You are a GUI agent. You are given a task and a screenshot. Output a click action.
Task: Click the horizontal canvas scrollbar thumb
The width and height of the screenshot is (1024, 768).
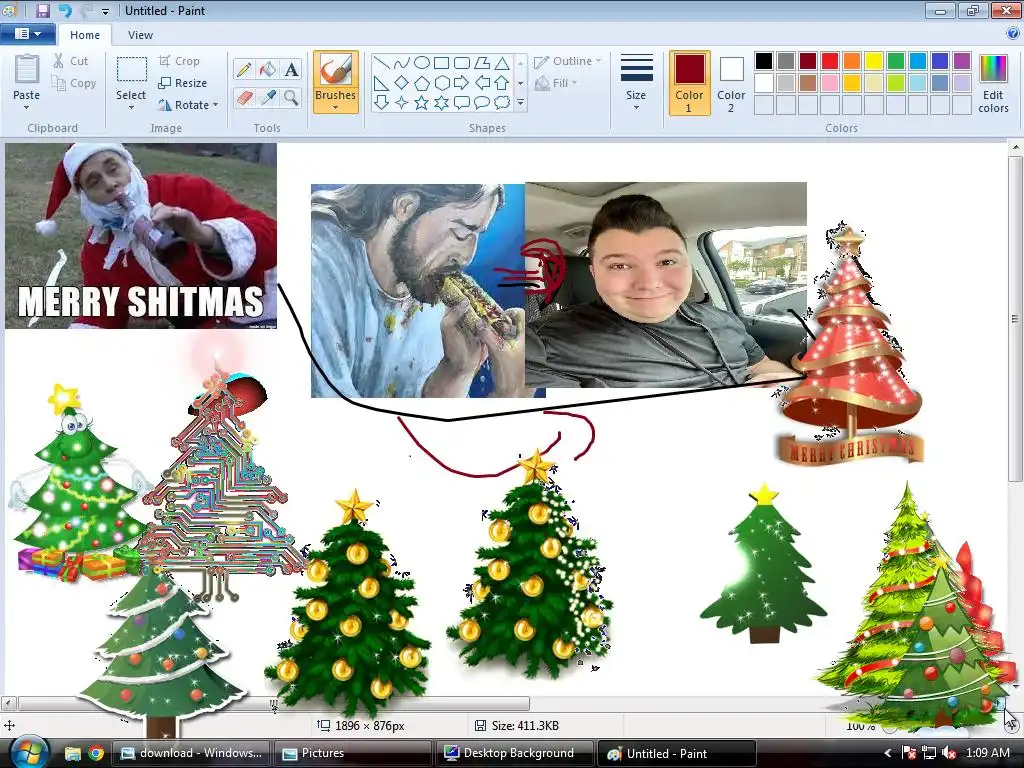tap(274, 703)
